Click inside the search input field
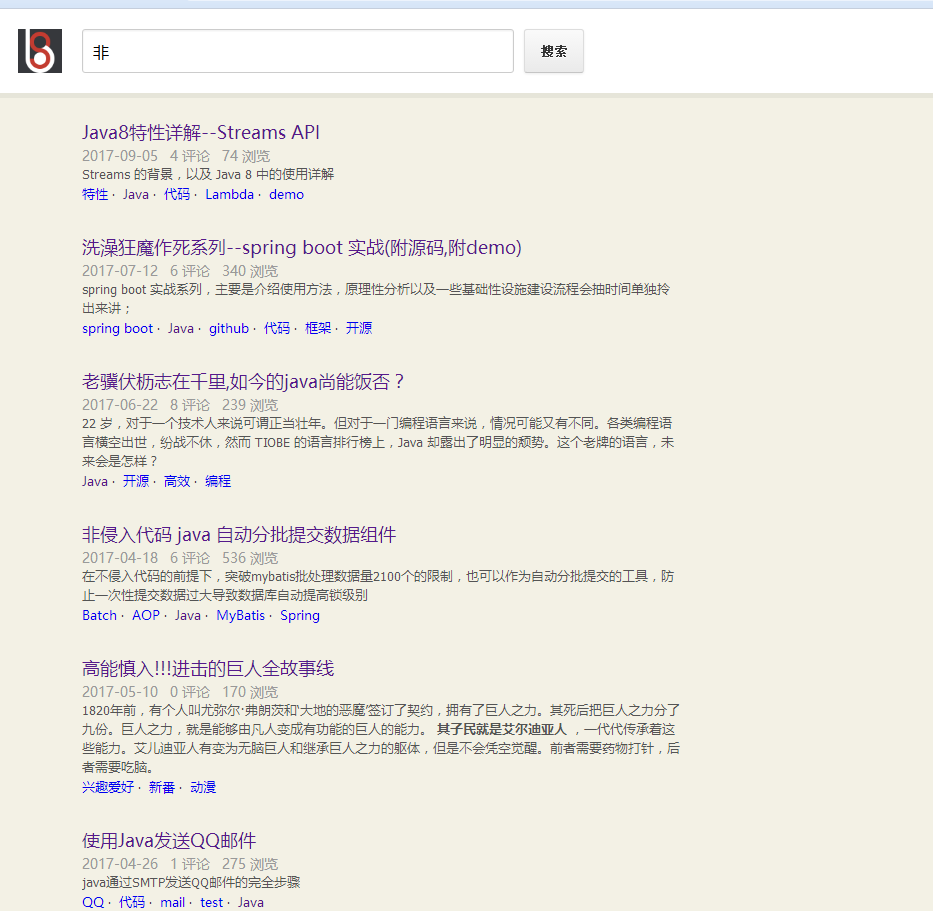The image size is (933, 911). coord(296,51)
